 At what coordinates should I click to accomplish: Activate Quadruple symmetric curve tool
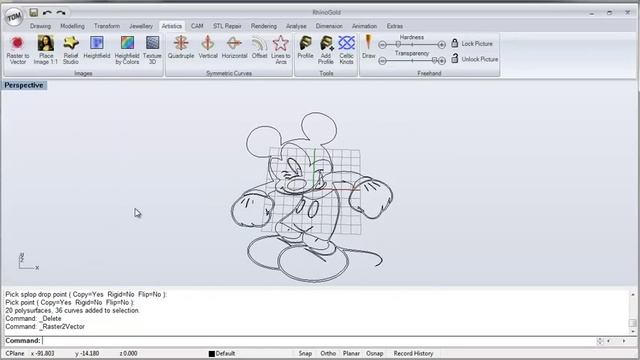[x=181, y=47]
